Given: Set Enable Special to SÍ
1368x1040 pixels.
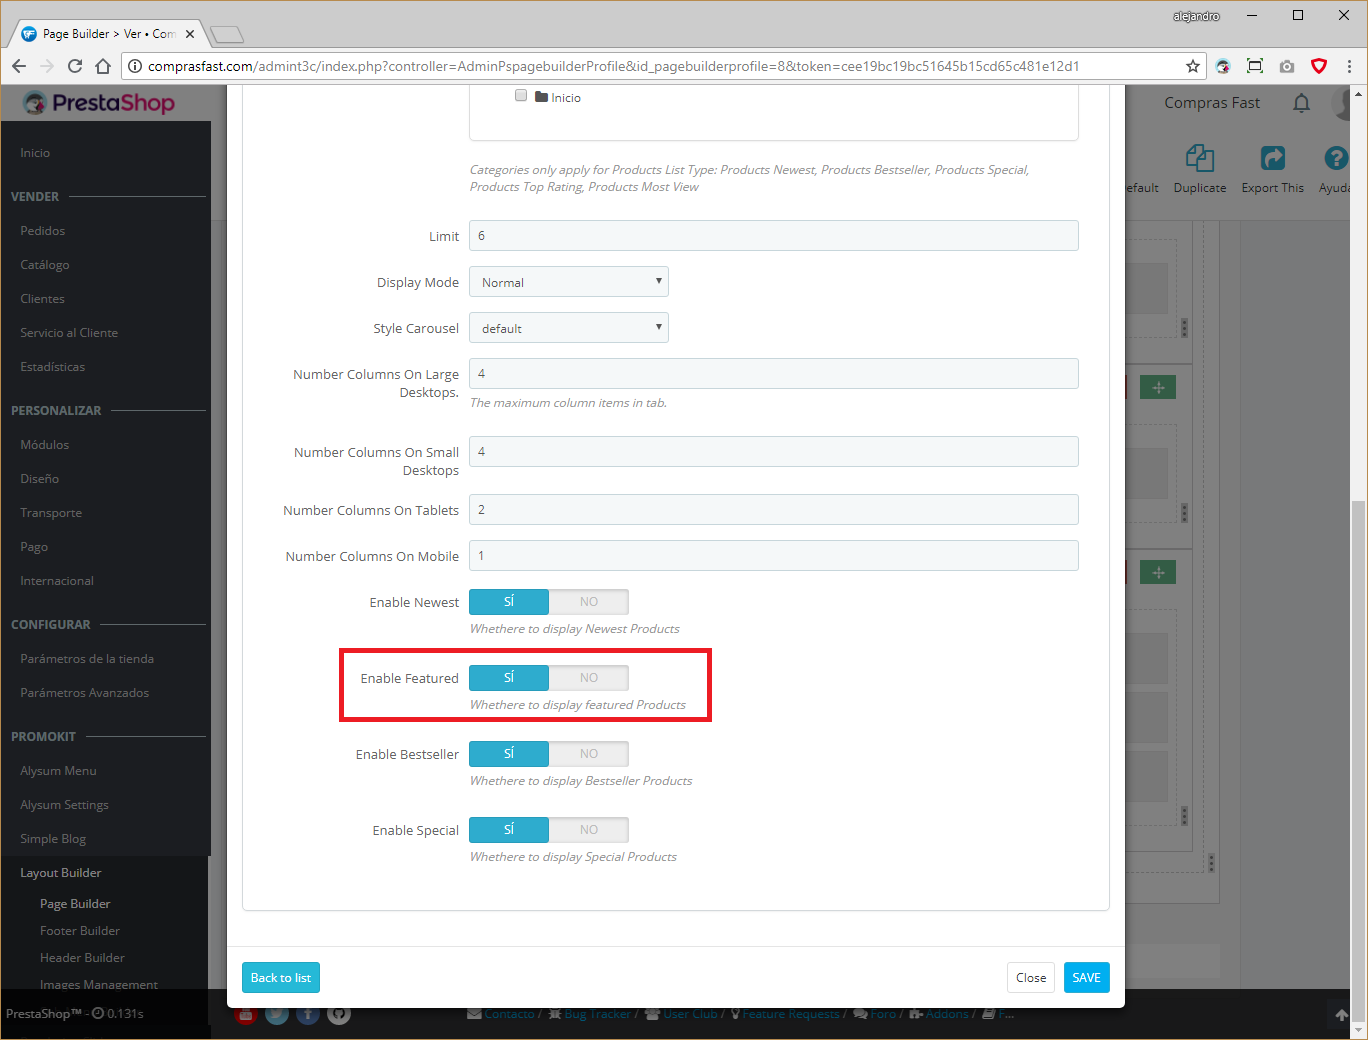Looking at the screenshot, I should (509, 830).
